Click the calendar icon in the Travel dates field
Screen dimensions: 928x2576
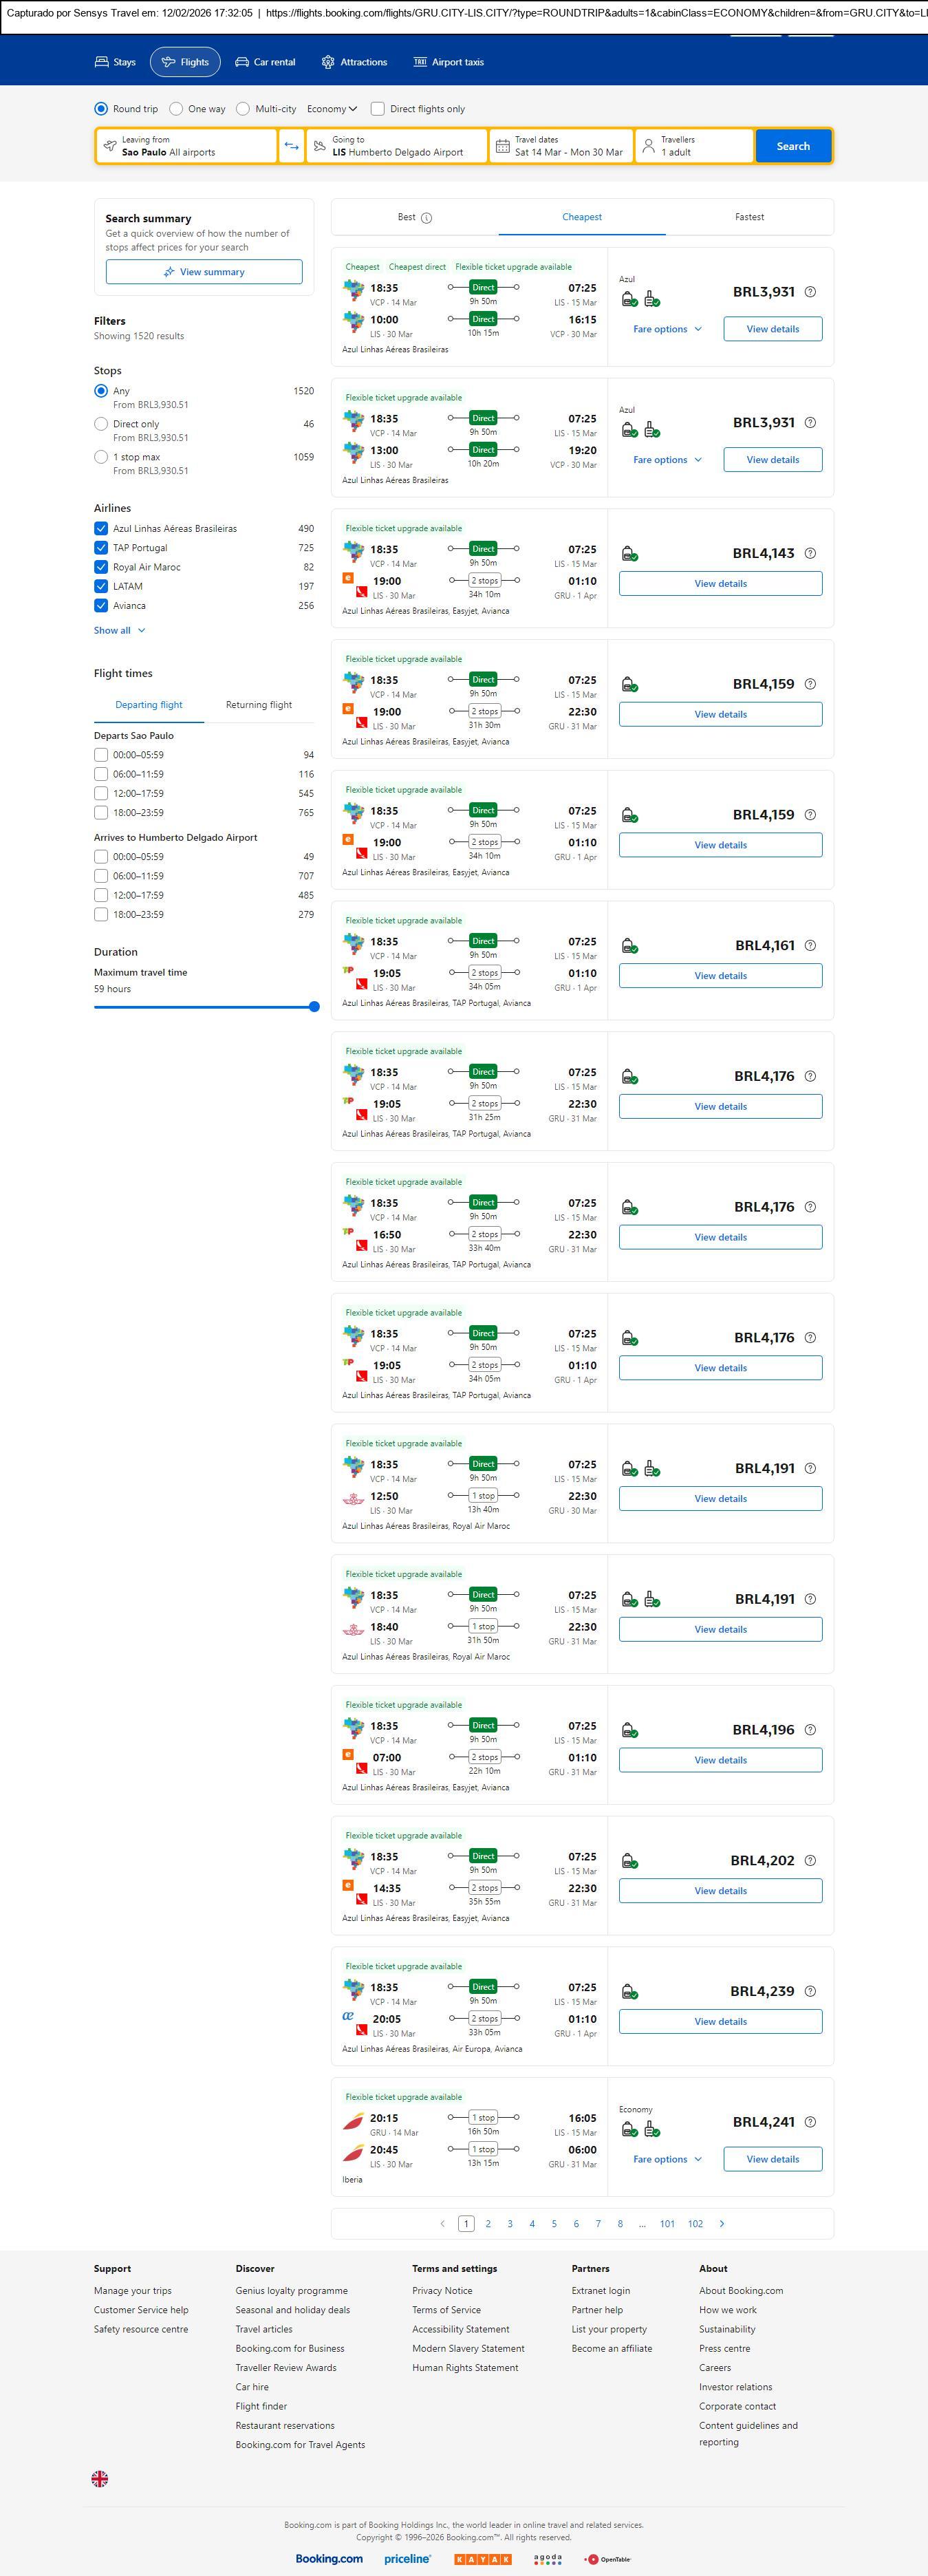point(503,146)
